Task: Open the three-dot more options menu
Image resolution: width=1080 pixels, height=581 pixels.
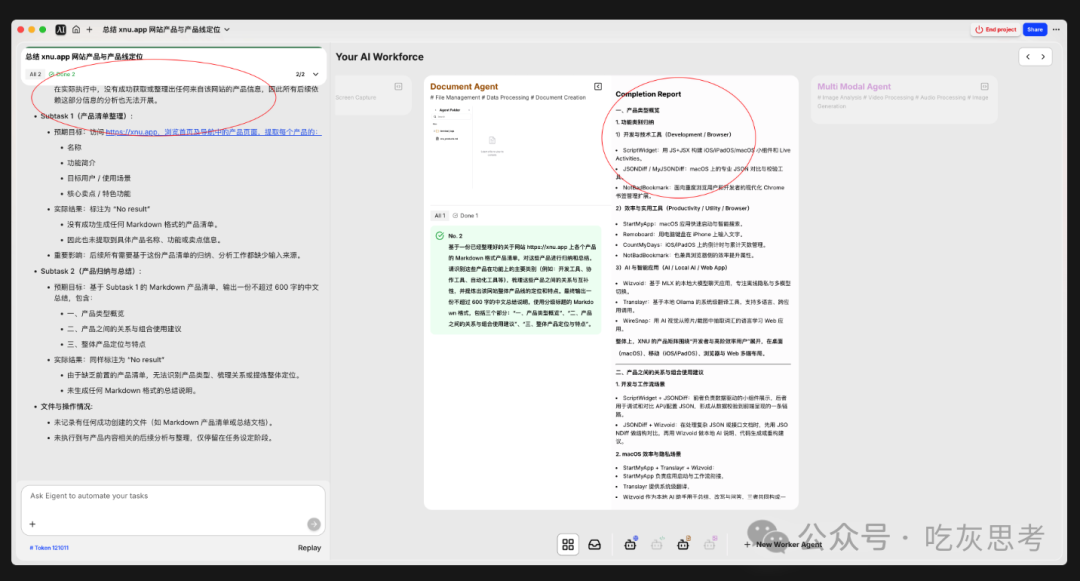Action: [1057, 30]
